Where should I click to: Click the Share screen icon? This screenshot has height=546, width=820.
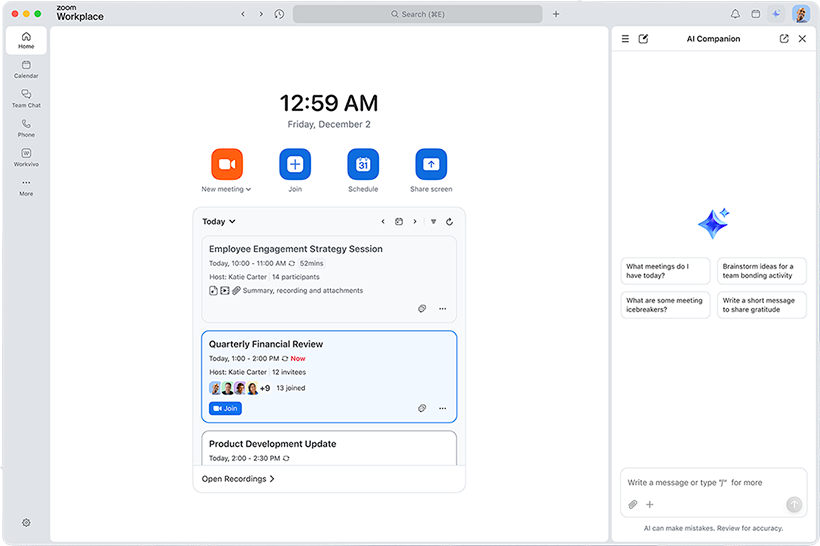point(431,164)
